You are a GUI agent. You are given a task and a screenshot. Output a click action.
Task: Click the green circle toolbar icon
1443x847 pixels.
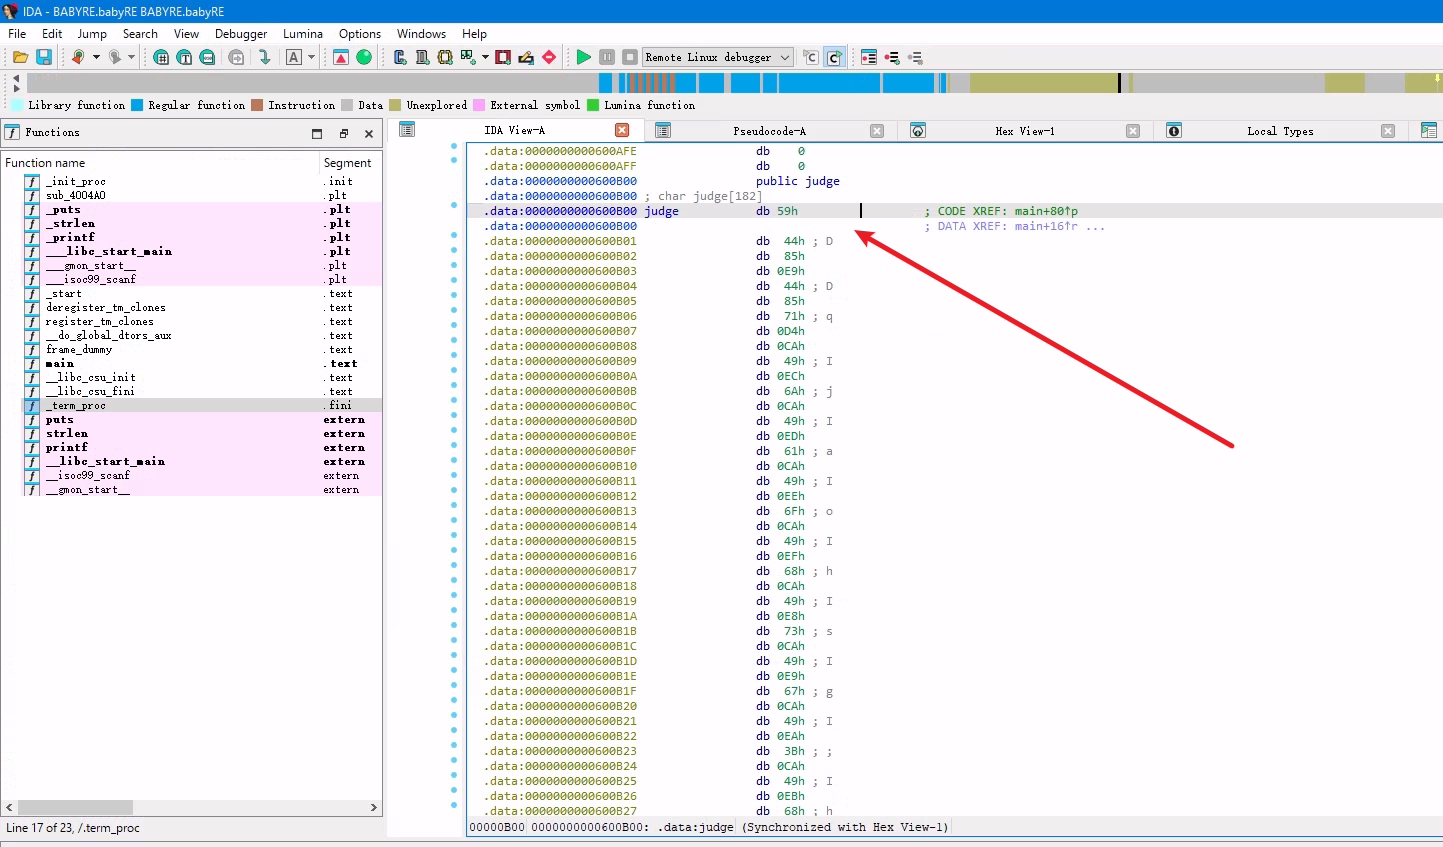click(x=364, y=57)
